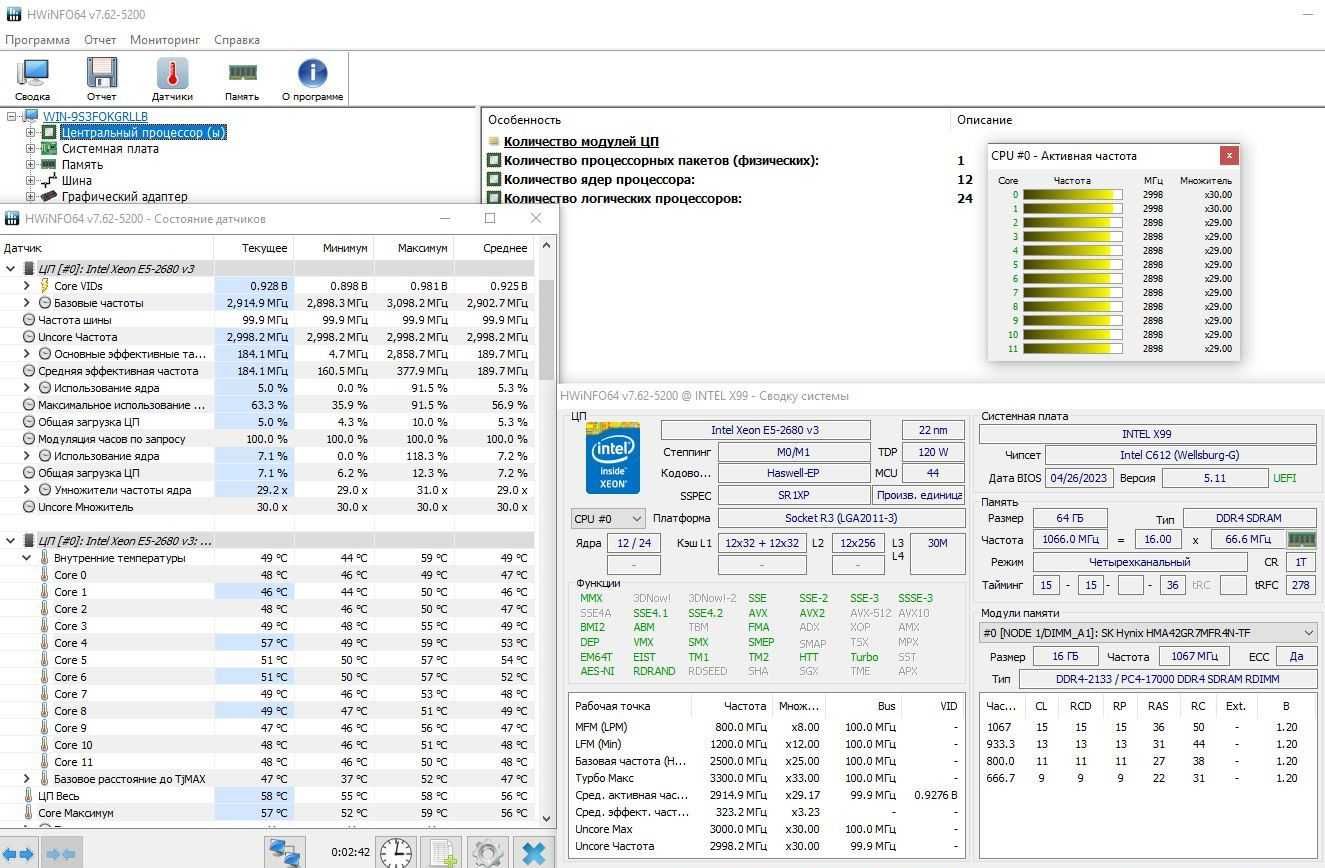This screenshot has width=1325, height=868.
Task: Click the Турбо Макс operating point row
Action: [767, 778]
